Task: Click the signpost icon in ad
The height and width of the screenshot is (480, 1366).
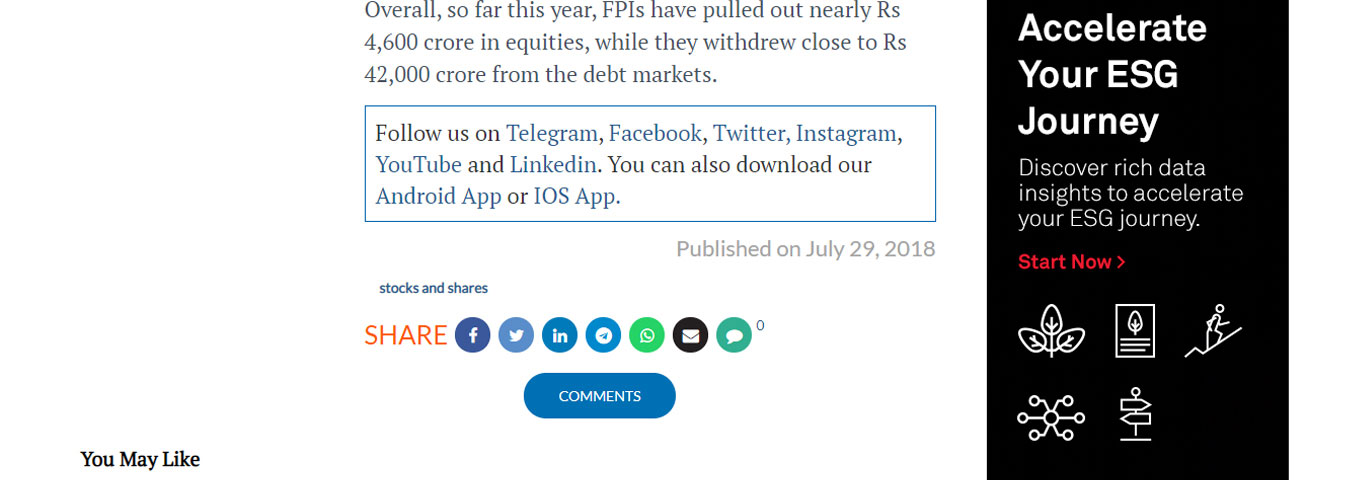Action: (x=1135, y=414)
